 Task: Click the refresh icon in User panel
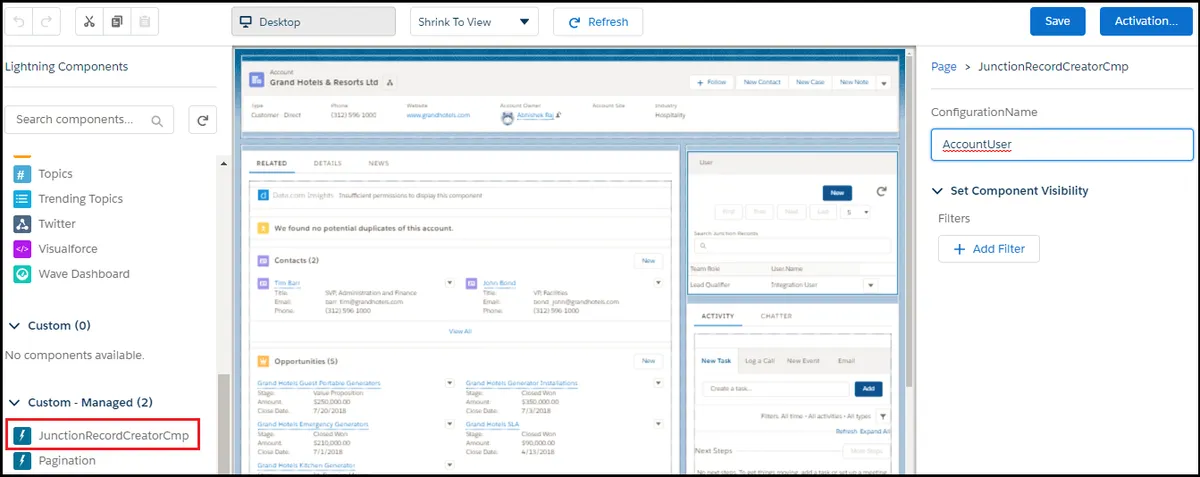pos(881,191)
